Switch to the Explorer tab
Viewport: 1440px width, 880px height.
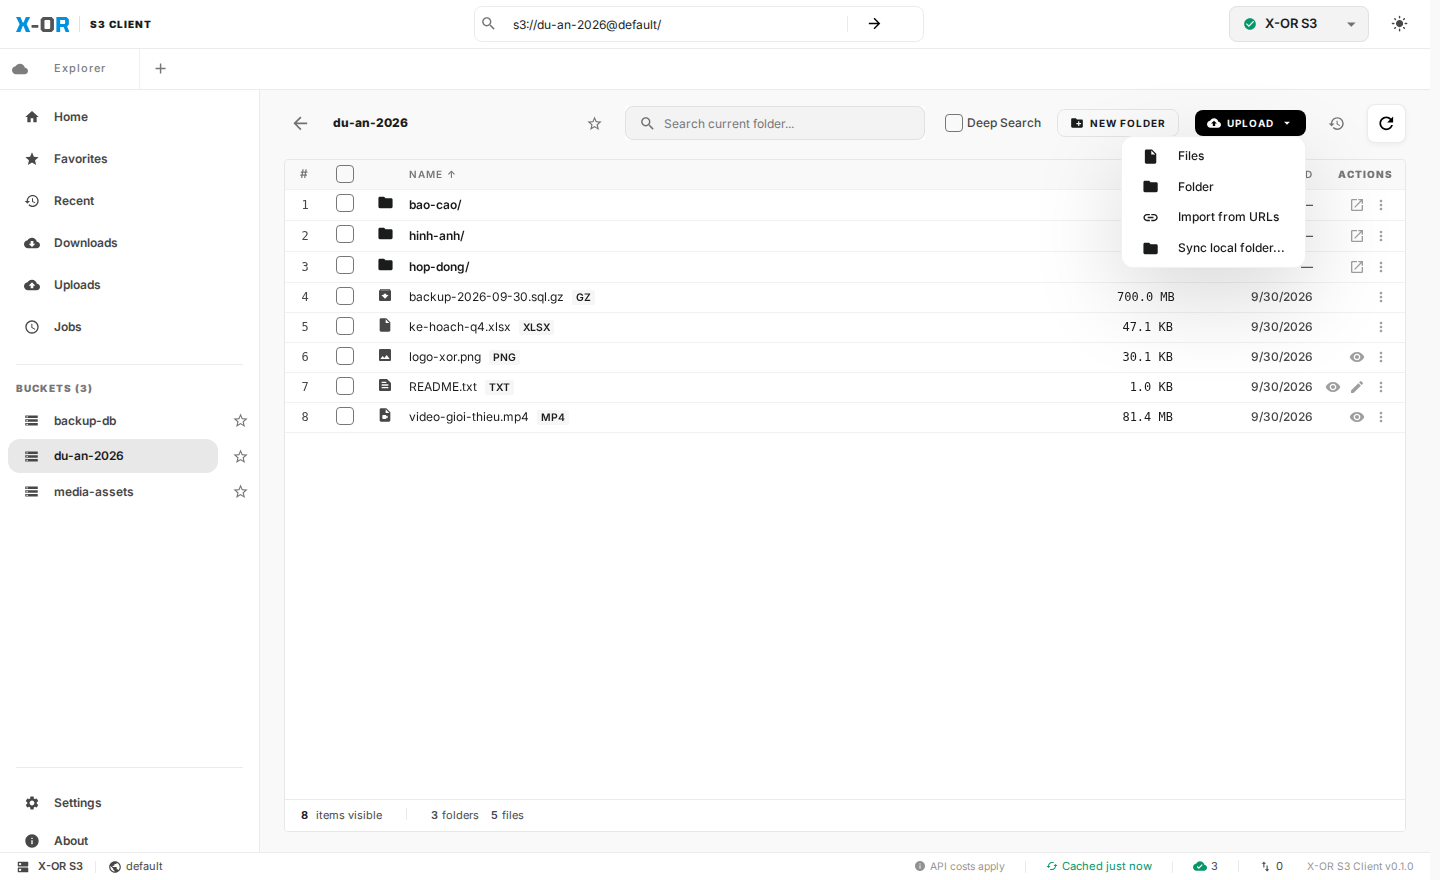click(70, 69)
